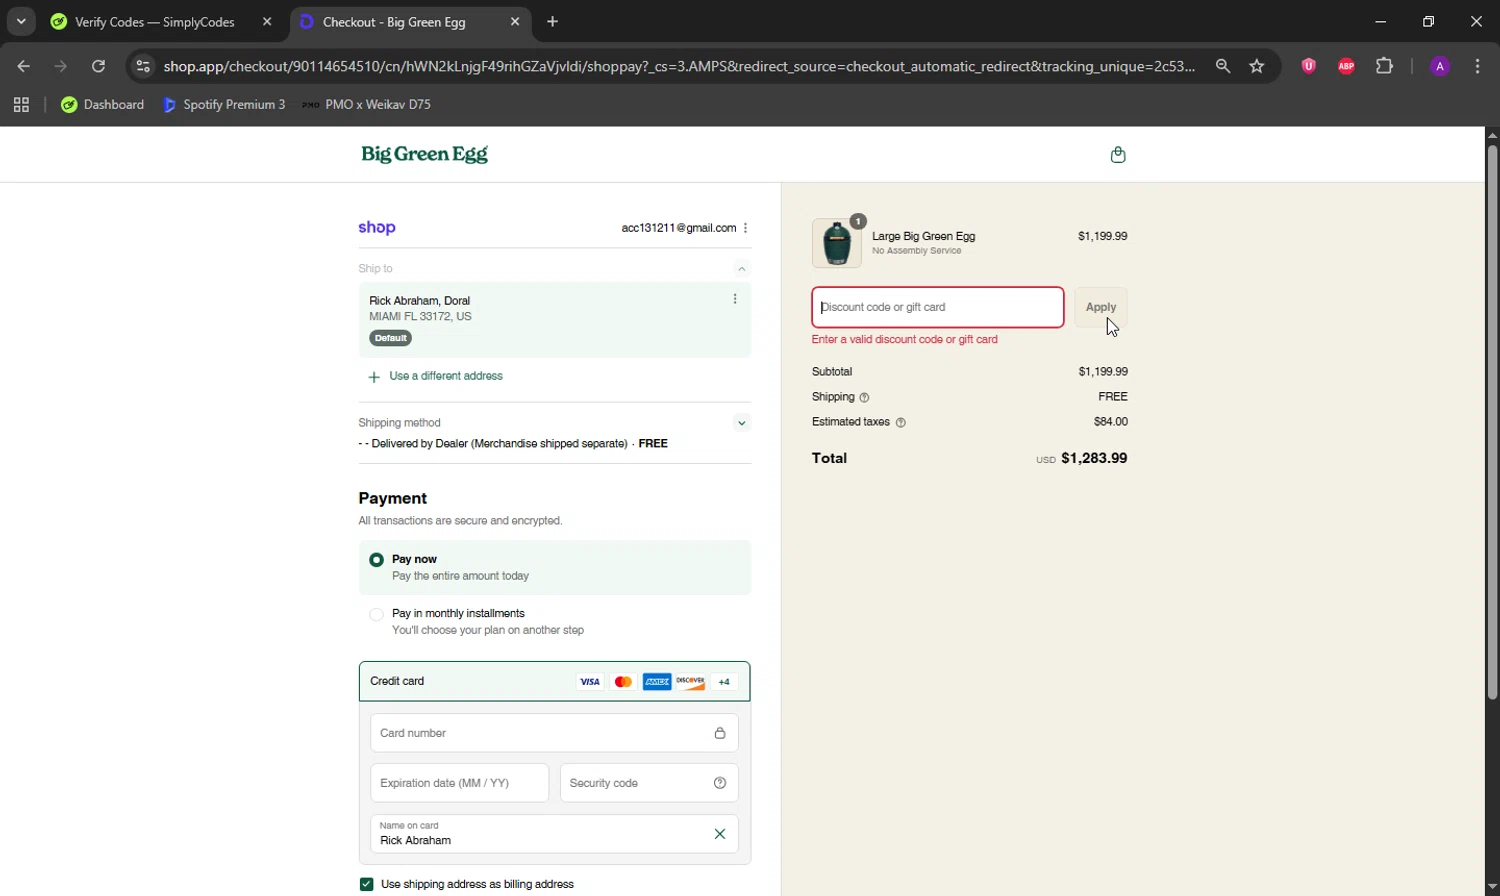View site information icon in address bar
The height and width of the screenshot is (896, 1500).
pos(143,66)
